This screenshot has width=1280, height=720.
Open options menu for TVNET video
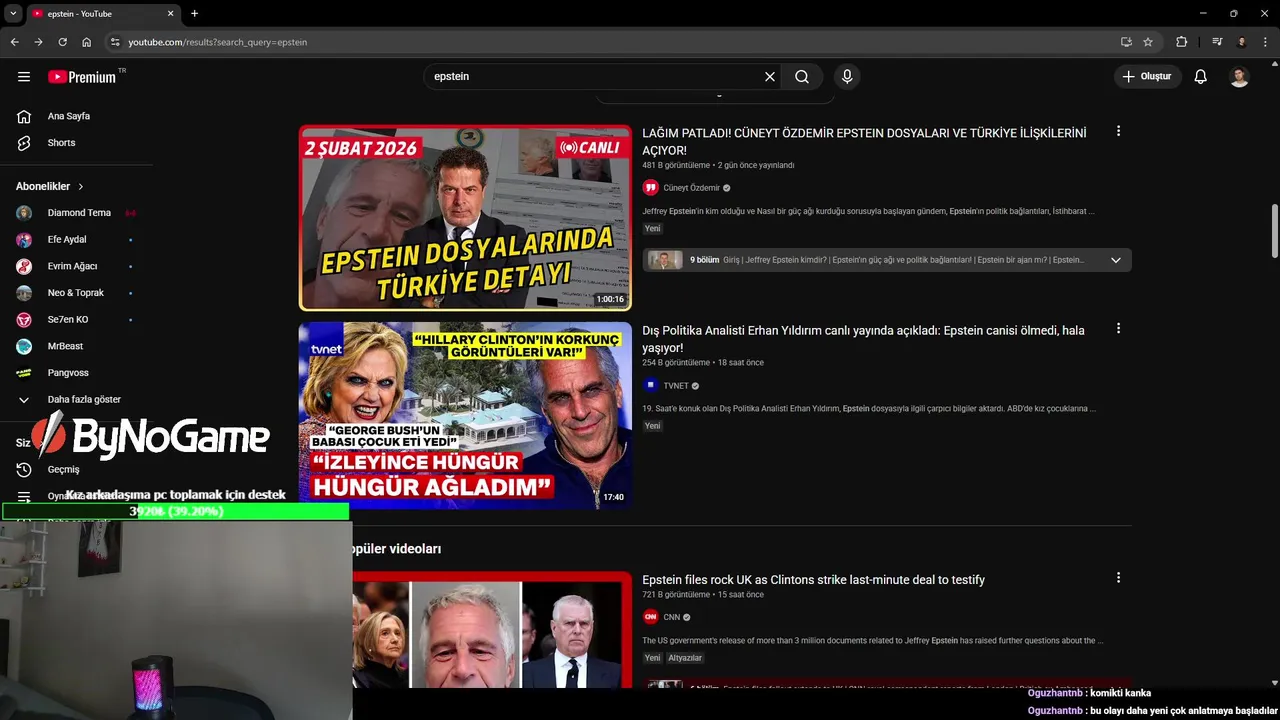[x=1118, y=328]
